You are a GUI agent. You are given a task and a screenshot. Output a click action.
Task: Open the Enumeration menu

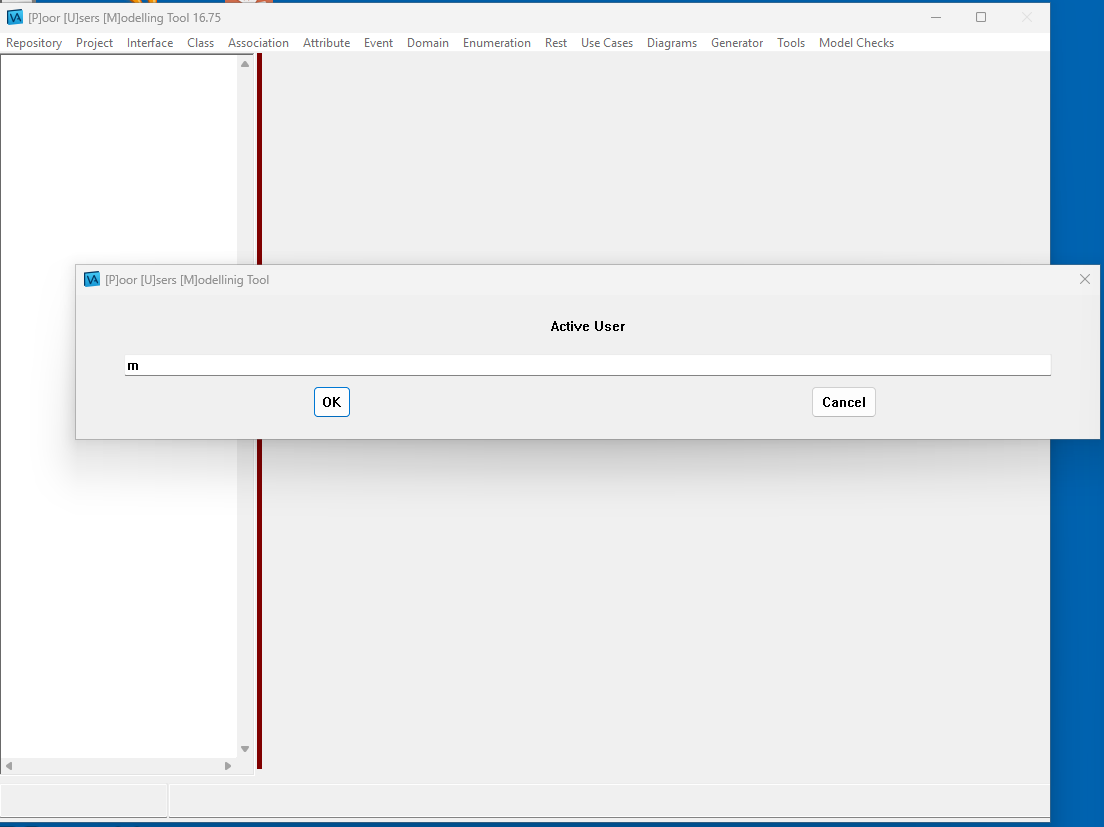(x=497, y=43)
